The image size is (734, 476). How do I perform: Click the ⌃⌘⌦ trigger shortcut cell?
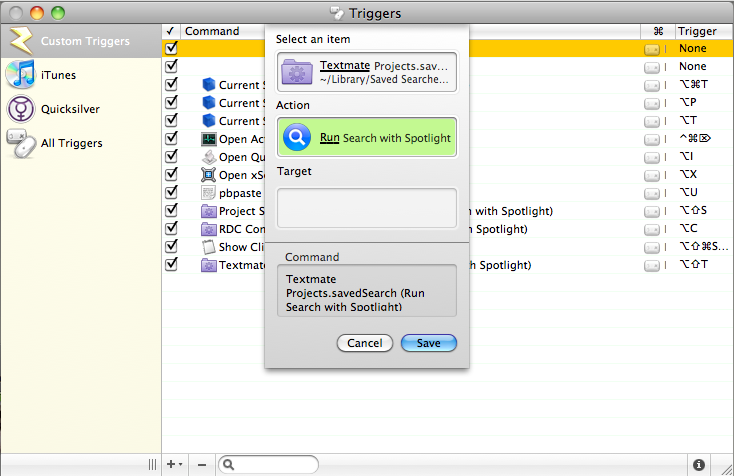[695, 138]
